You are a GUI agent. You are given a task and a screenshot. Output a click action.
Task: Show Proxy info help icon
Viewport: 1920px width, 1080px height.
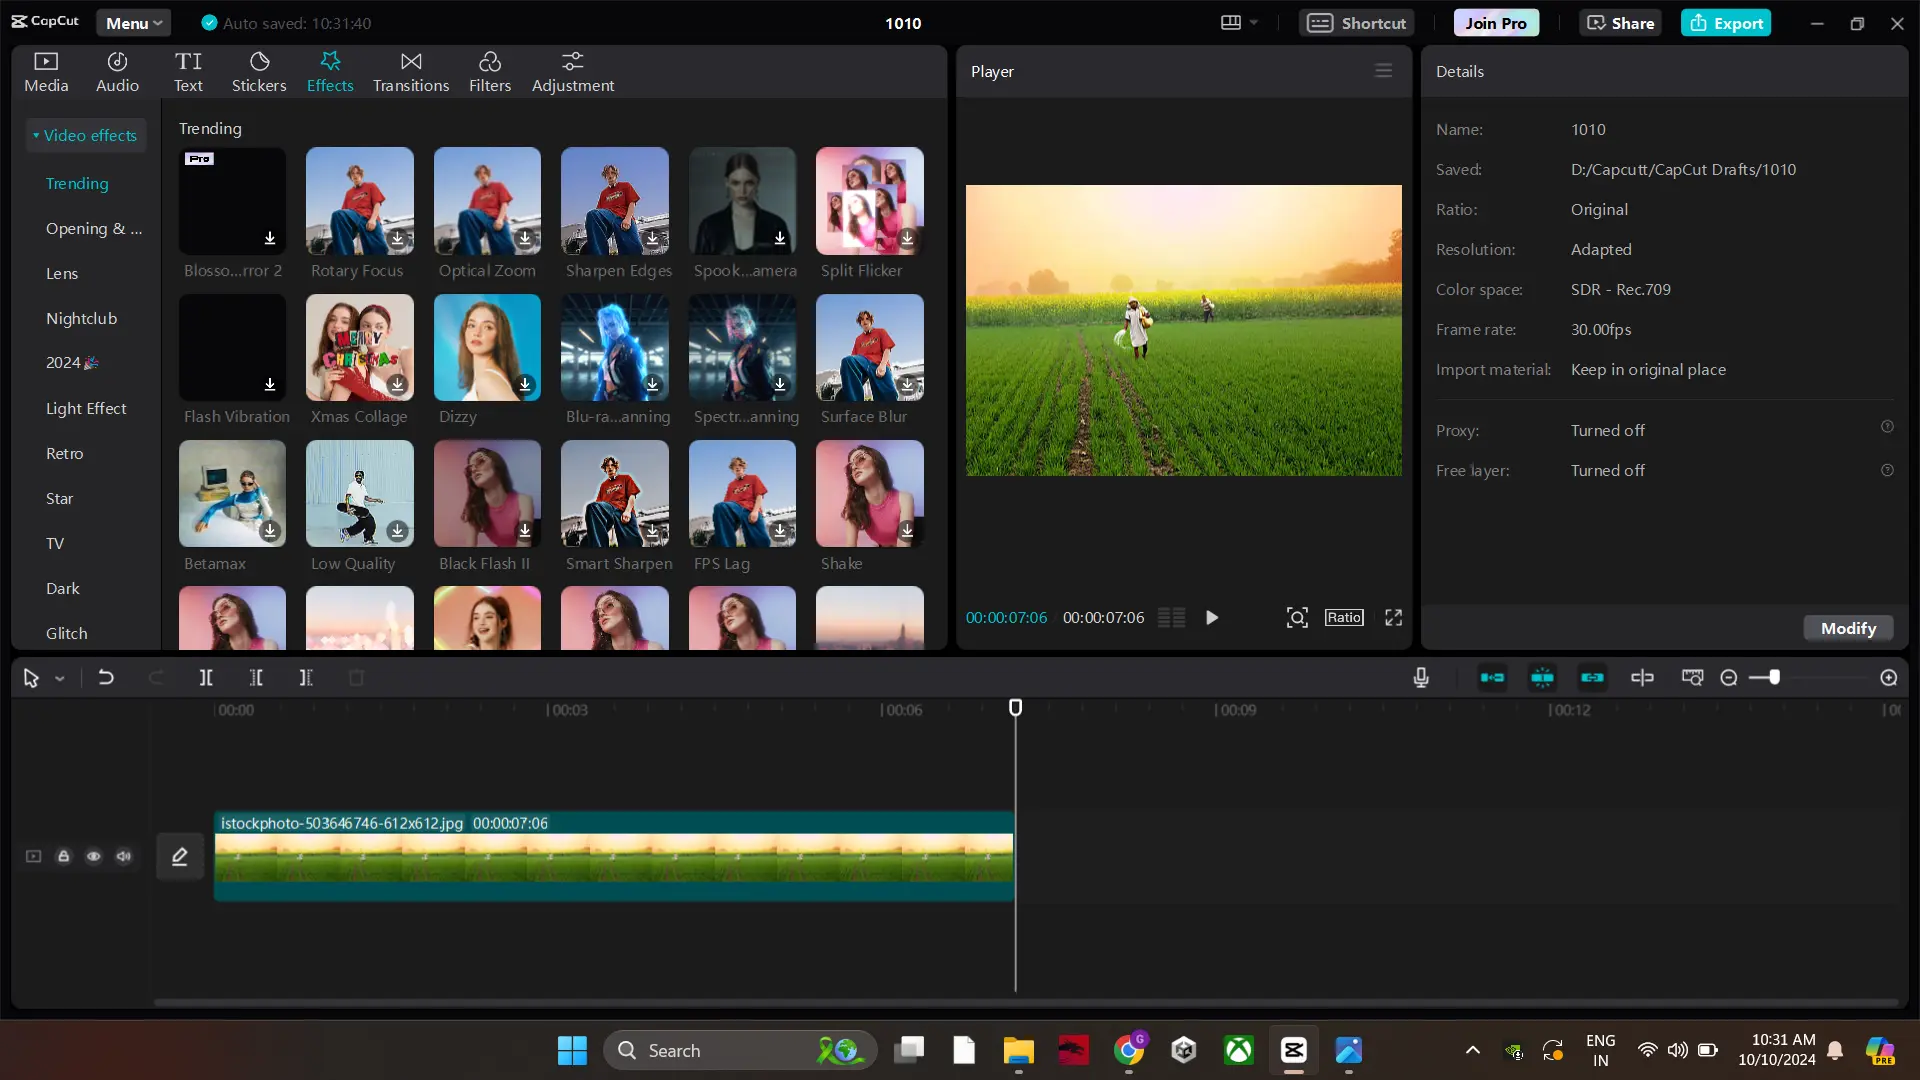(1887, 427)
